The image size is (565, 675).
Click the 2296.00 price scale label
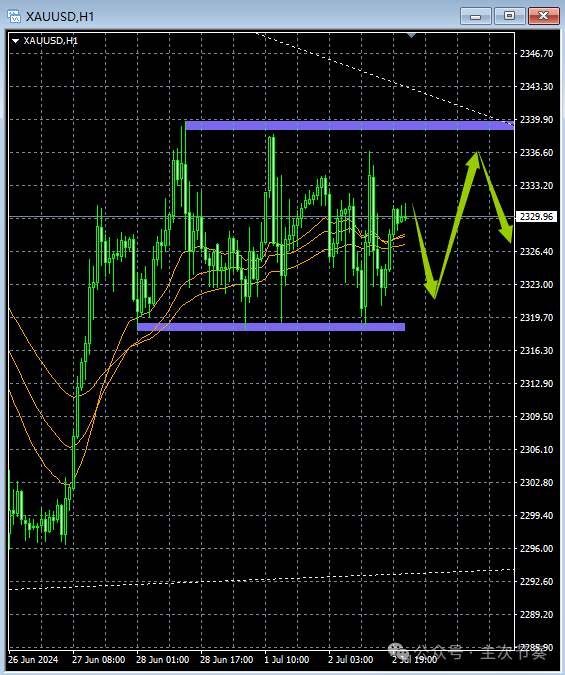(x=536, y=548)
